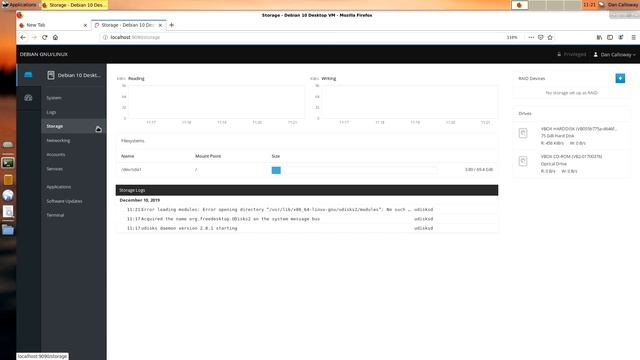Select the Storage - Debian 10 browser tab
Image resolution: width=640 pixels, height=360 pixels.
click(129, 25)
